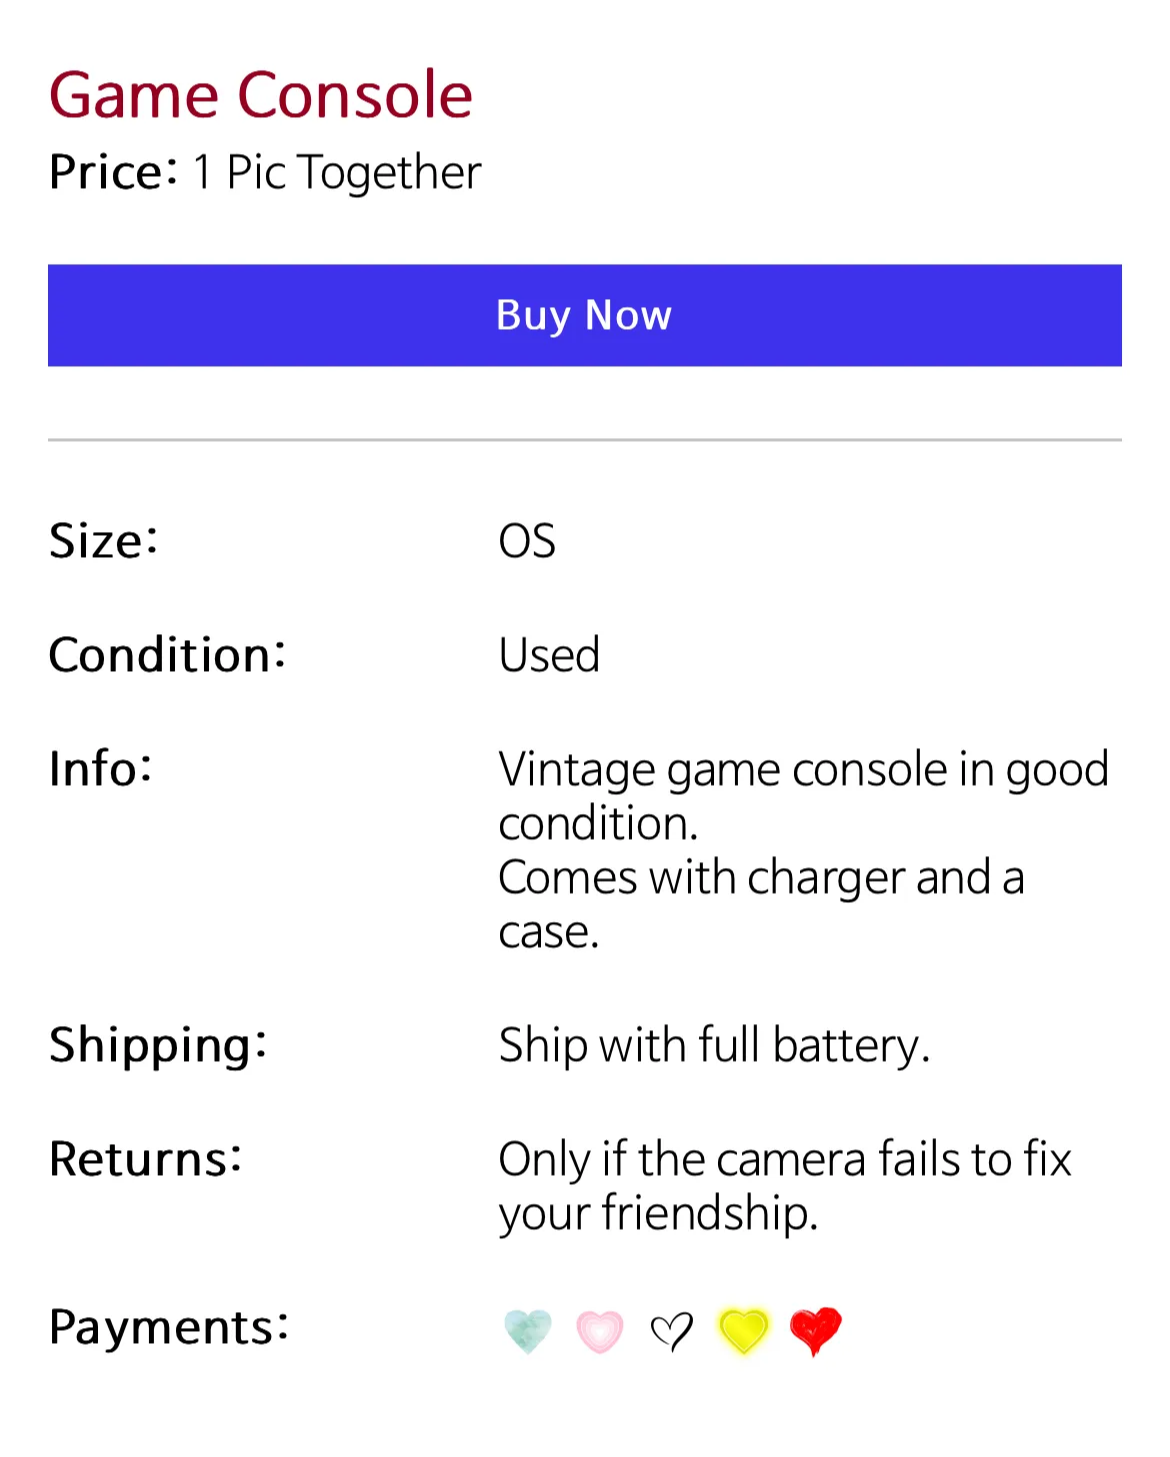The image size is (1170, 1457).
Task: Click the '1 Pic Together' price text
Action: (x=338, y=172)
